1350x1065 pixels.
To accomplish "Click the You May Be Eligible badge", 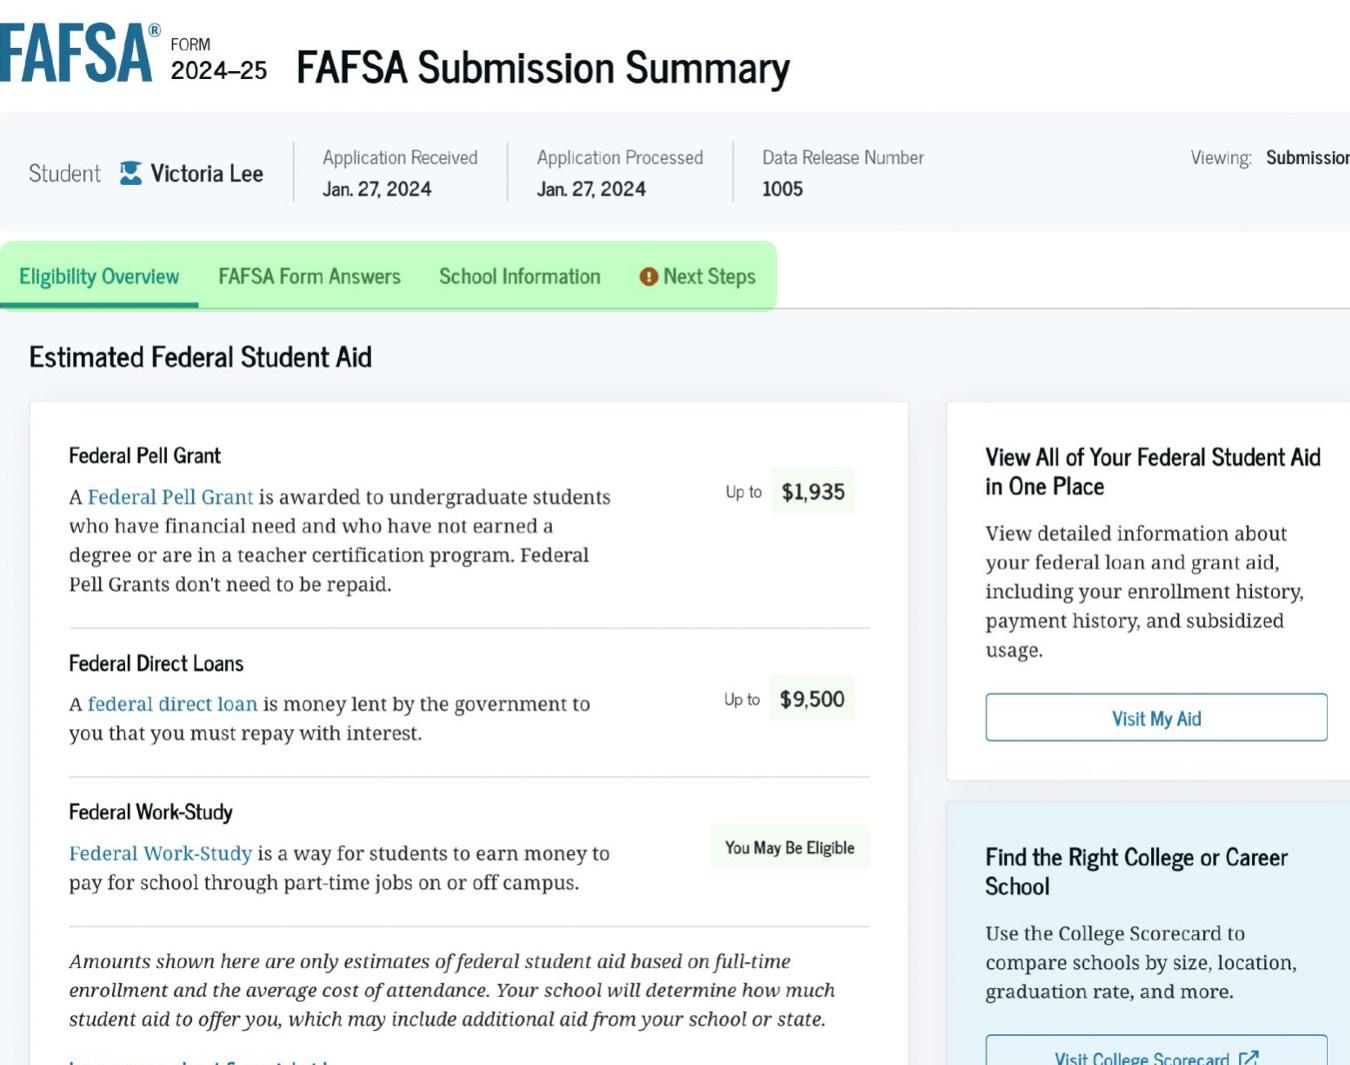I will [789, 848].
